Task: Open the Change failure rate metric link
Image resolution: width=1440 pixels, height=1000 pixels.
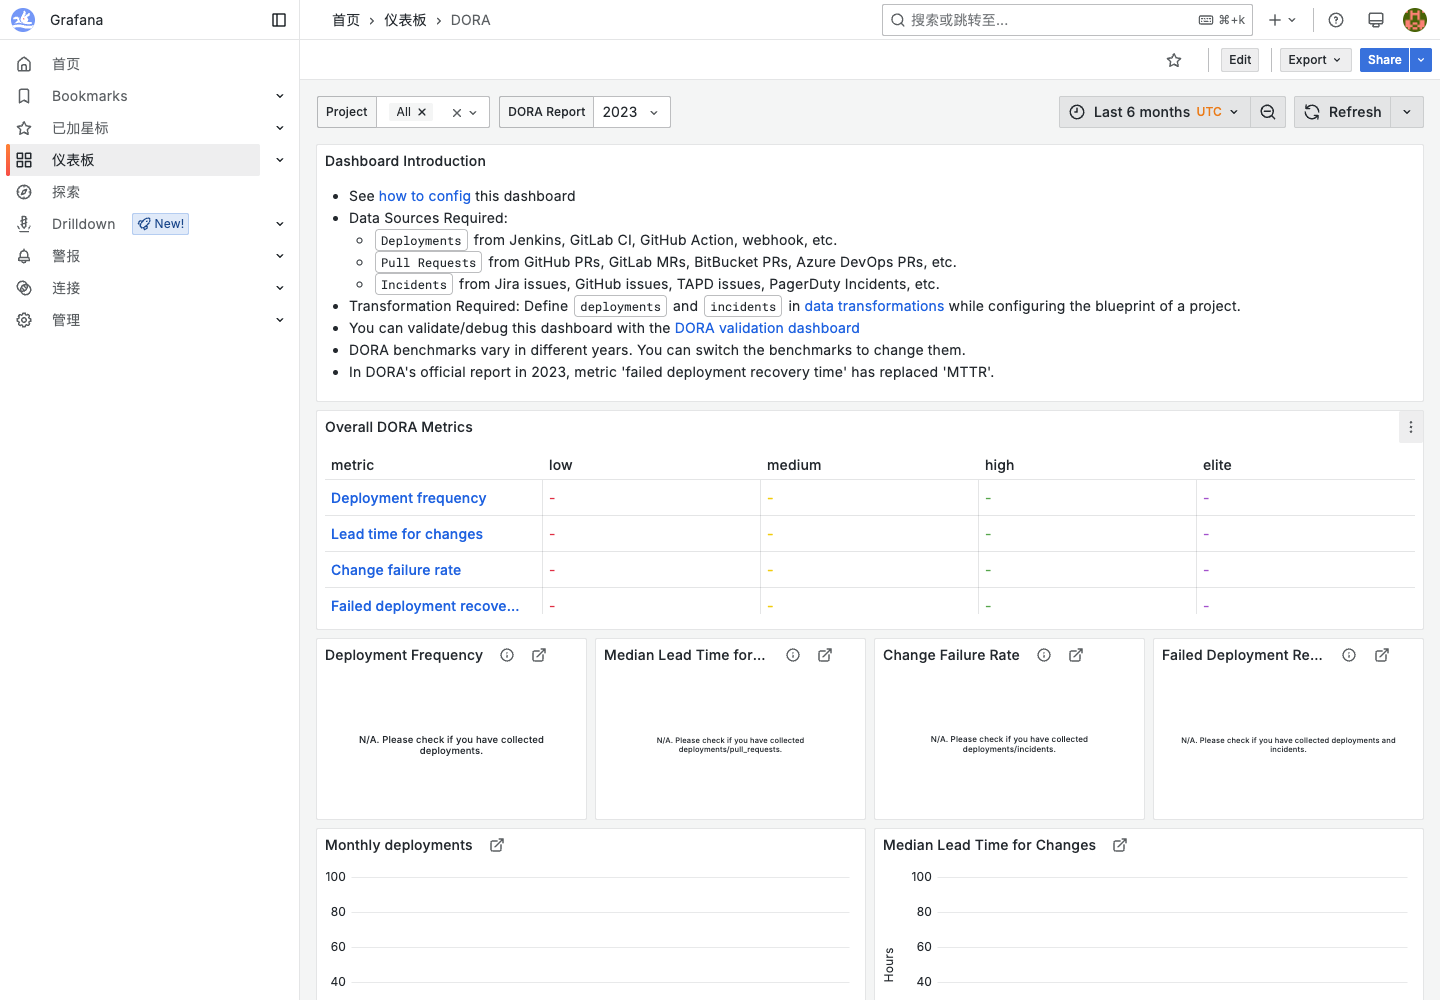Action: coord(396,570)
